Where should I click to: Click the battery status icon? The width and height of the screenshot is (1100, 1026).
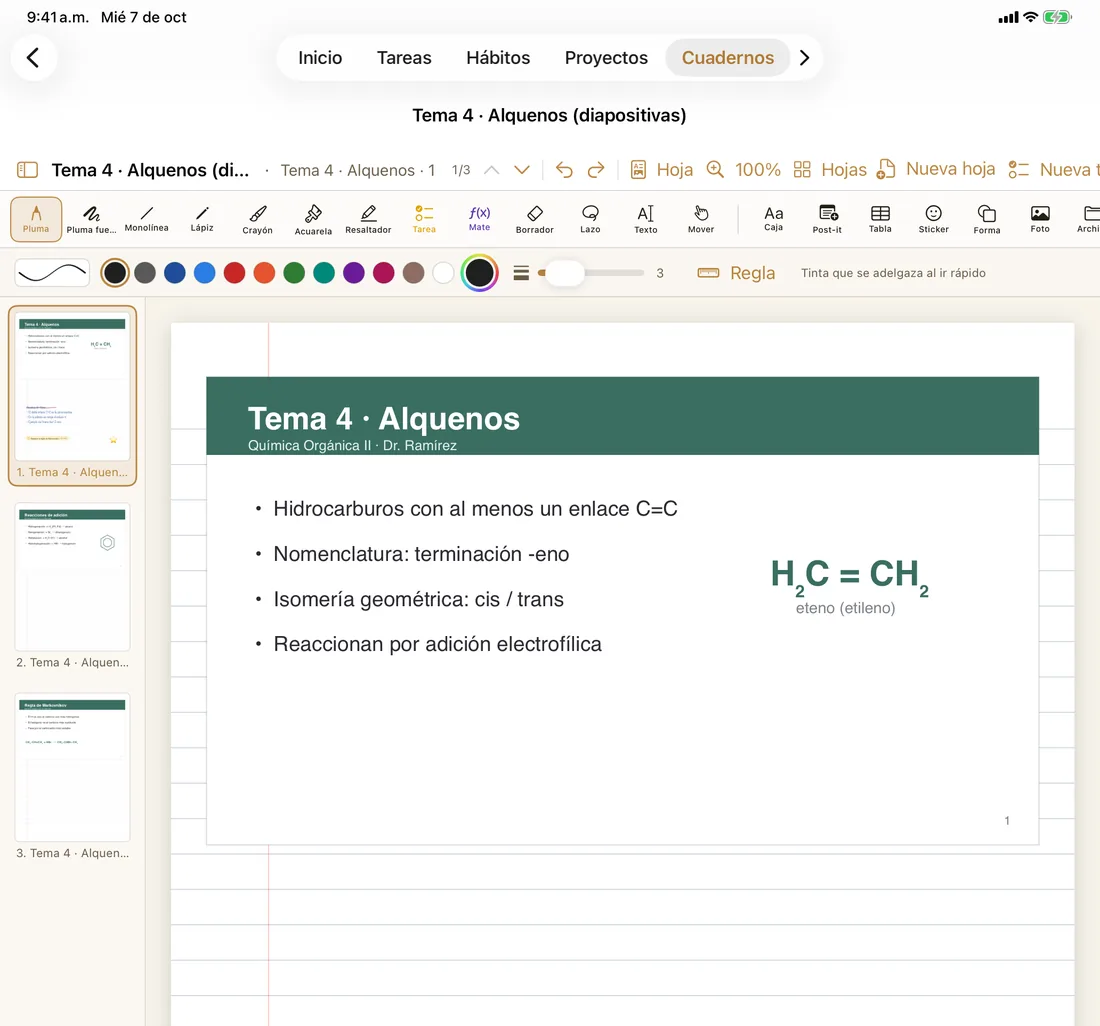click(1057, 18)
